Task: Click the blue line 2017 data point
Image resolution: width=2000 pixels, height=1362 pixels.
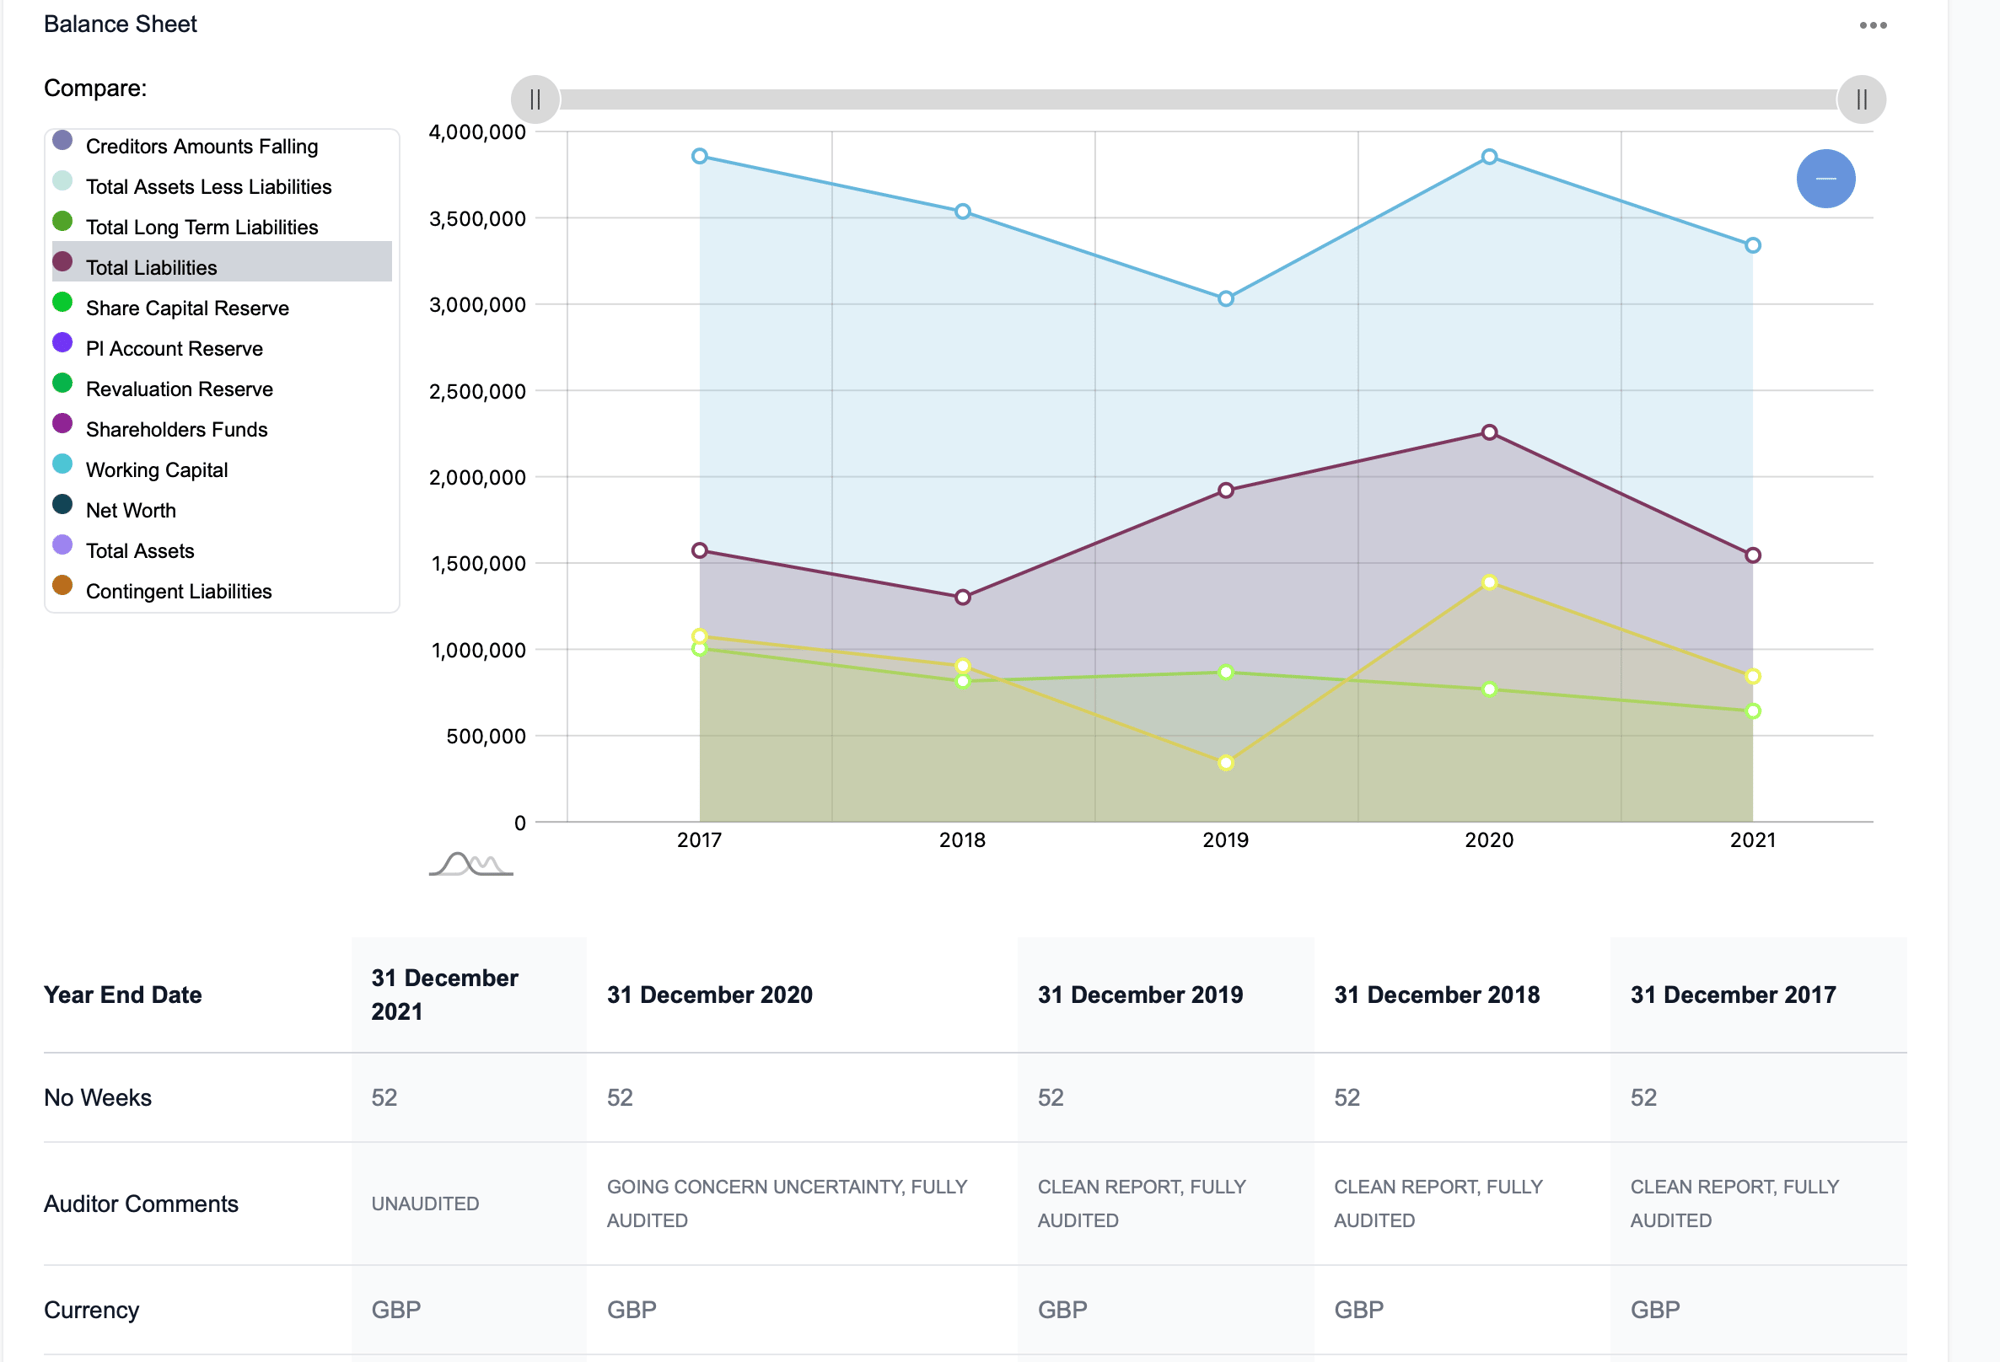Action: (x=700, y=156)
